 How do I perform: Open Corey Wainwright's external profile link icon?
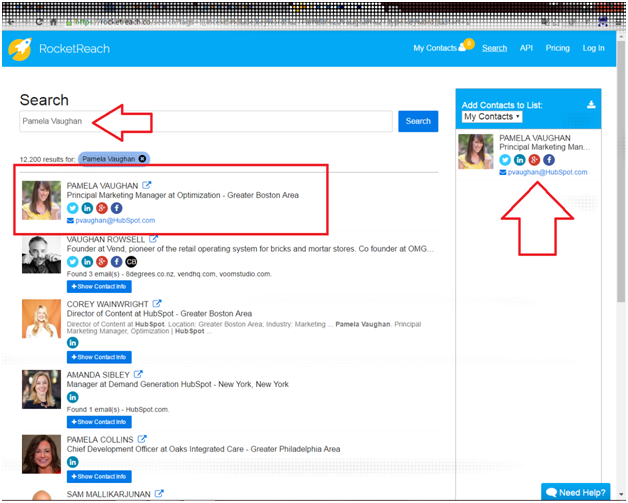pyautogui.click(x=157, y=304)
